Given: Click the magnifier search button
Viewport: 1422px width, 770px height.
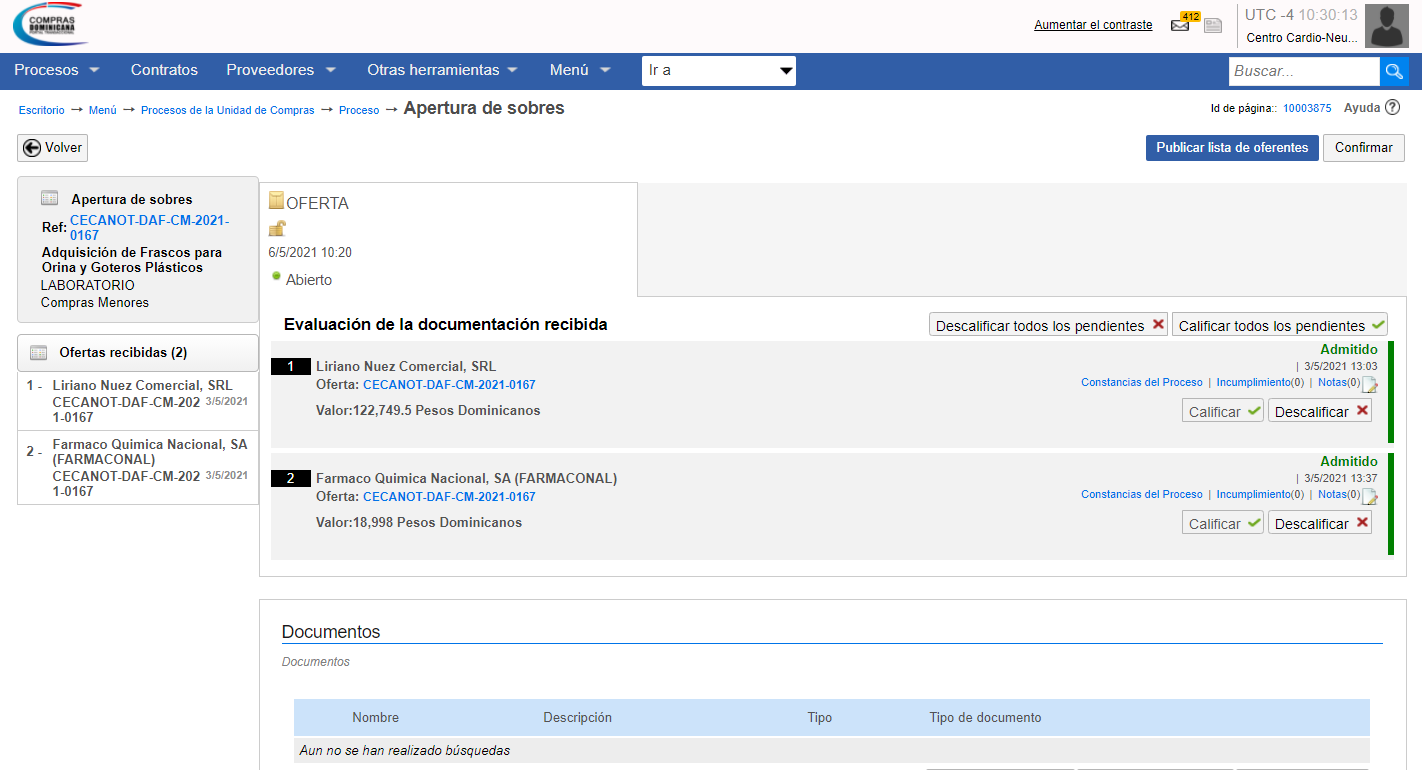Looking at the screenshot, I should [1394, 71].
